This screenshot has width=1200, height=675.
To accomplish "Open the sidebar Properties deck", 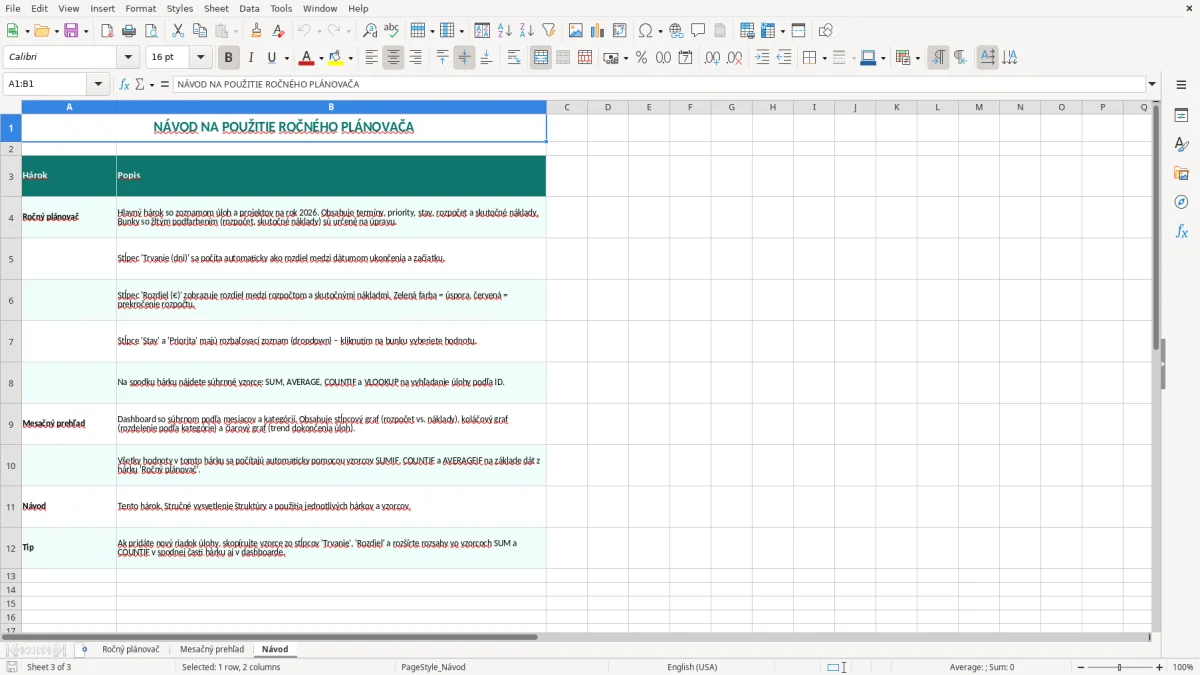I will (1181, 116).
